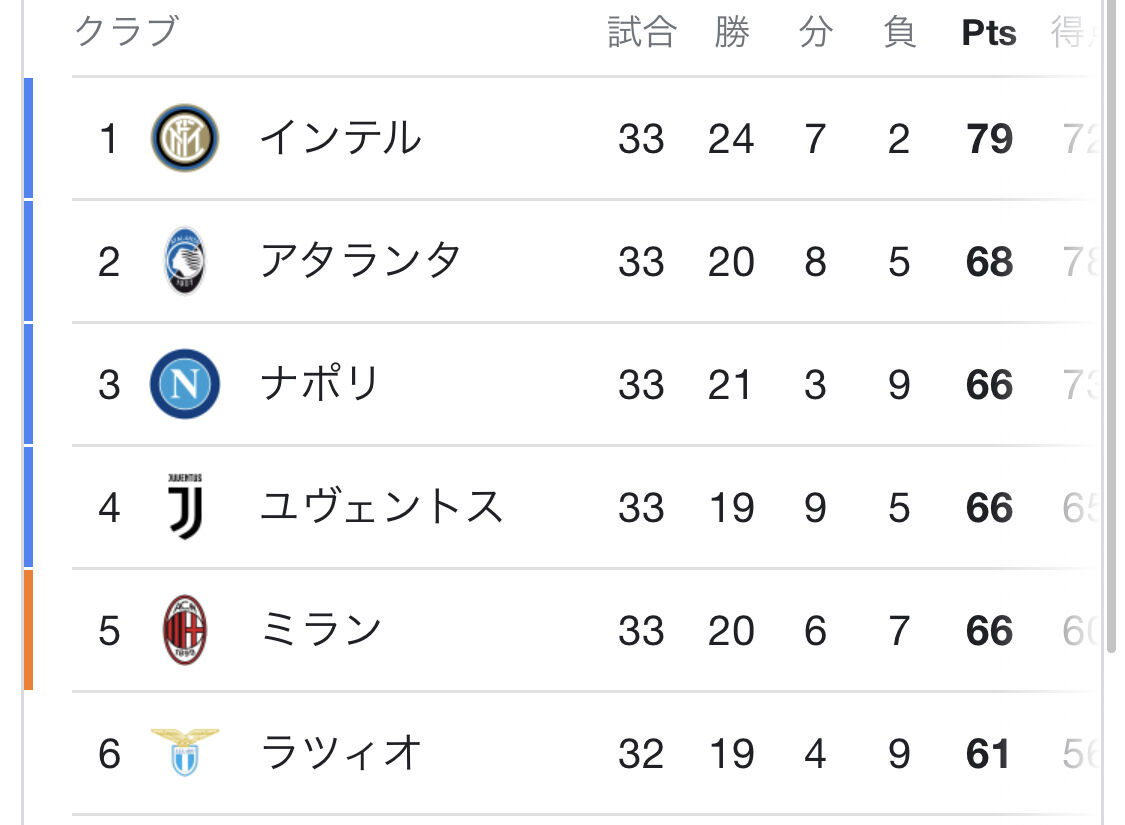Click the 試合 column header
Image resolution: width=1125 pixels, height=825 pixels.
click(x=641, y=32)
